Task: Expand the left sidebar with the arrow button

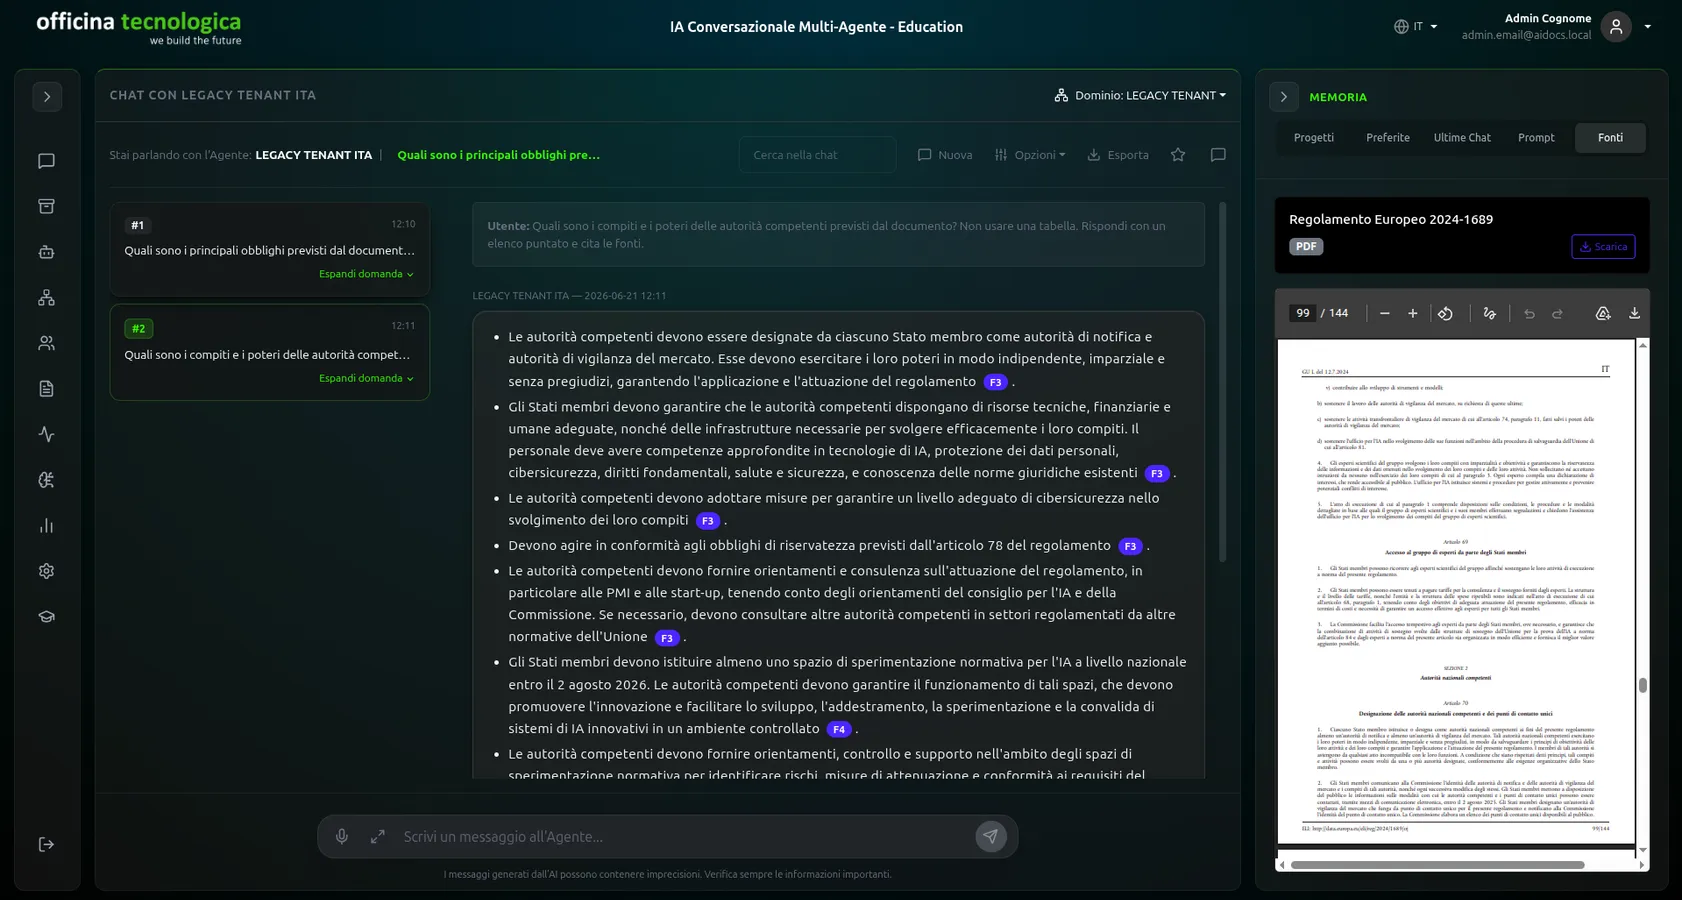Action: [x=47, y=97]
